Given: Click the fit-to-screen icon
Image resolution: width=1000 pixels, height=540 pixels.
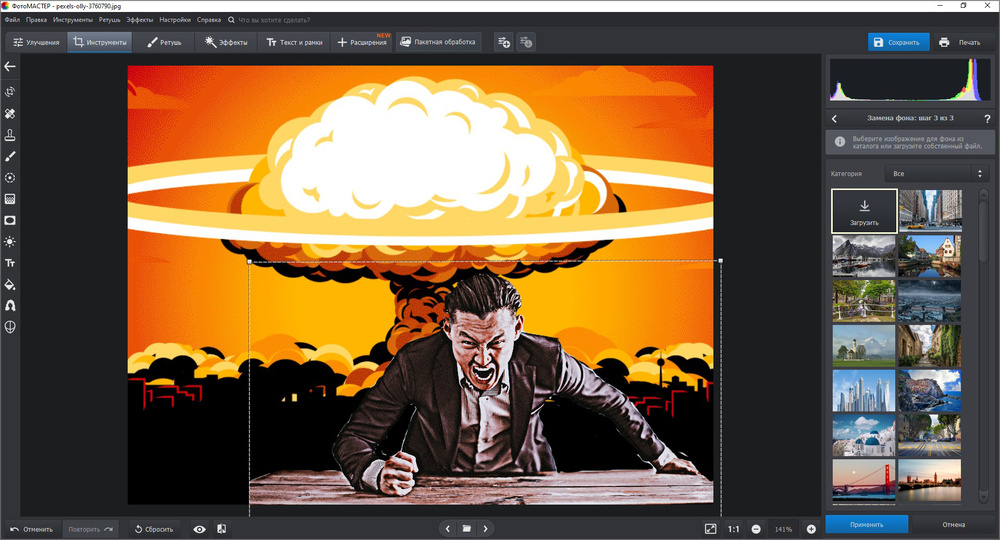Looking at the screenshot, I should click(710, 528).
